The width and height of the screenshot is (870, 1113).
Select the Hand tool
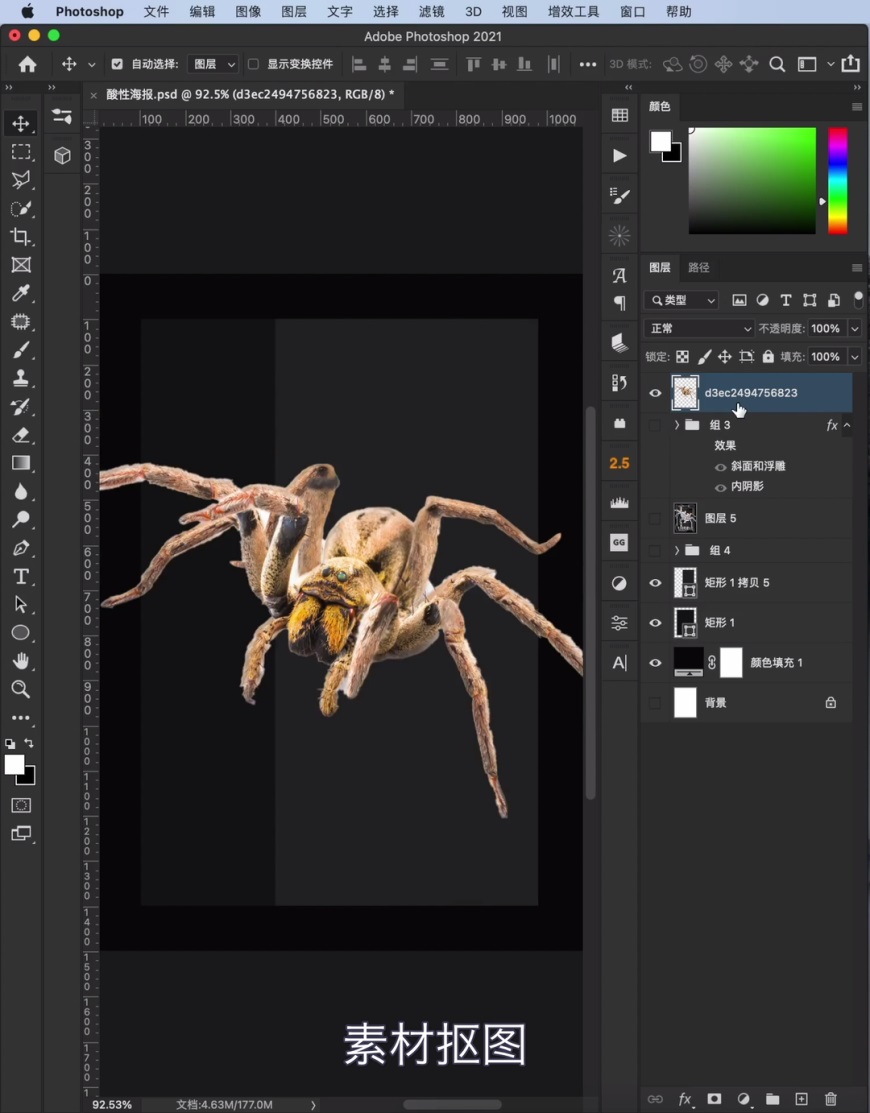(21, 661)
